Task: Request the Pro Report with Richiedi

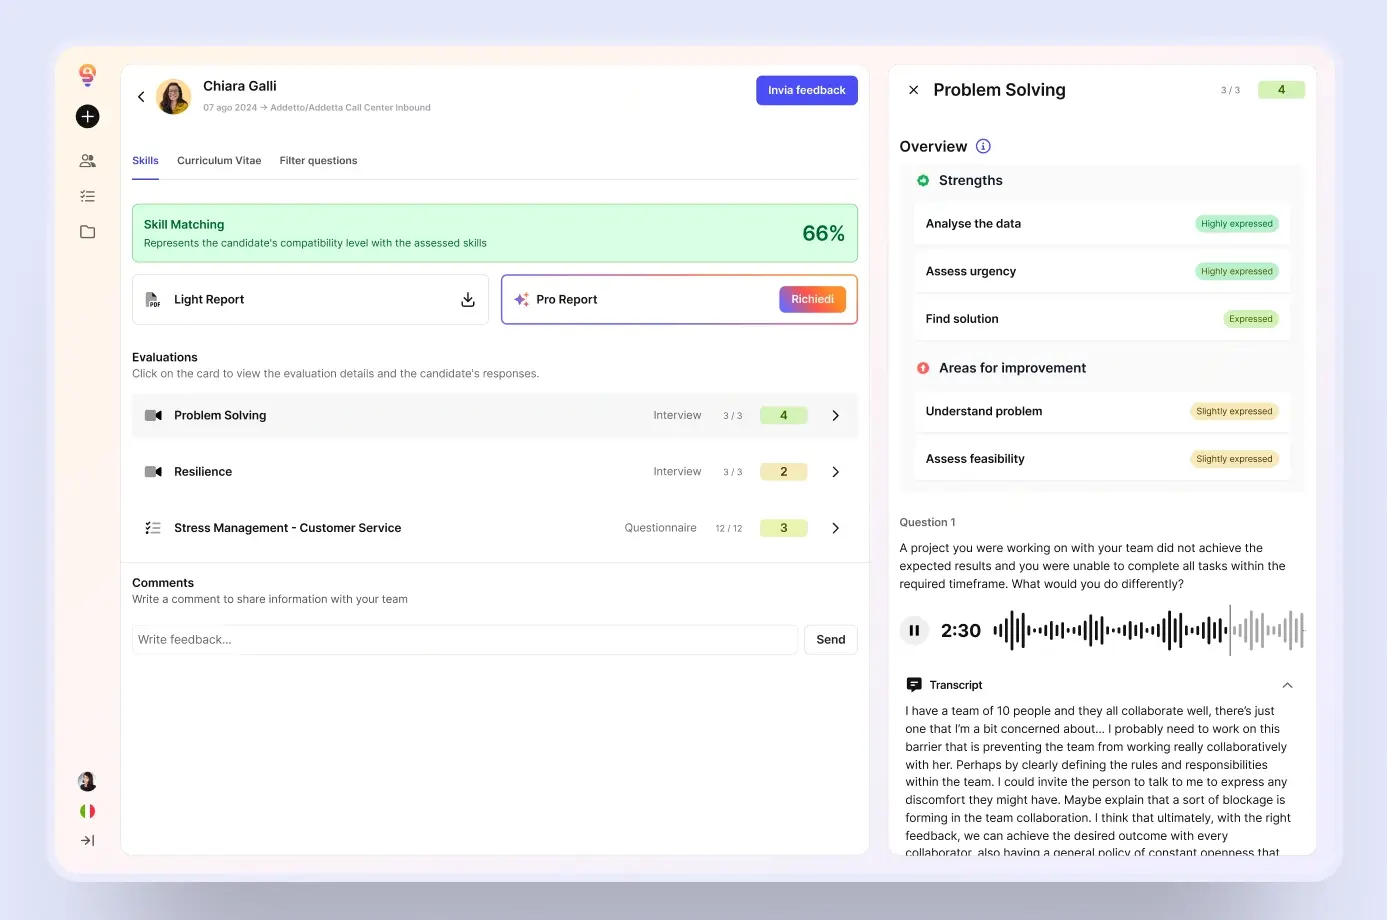Action: 812,299
